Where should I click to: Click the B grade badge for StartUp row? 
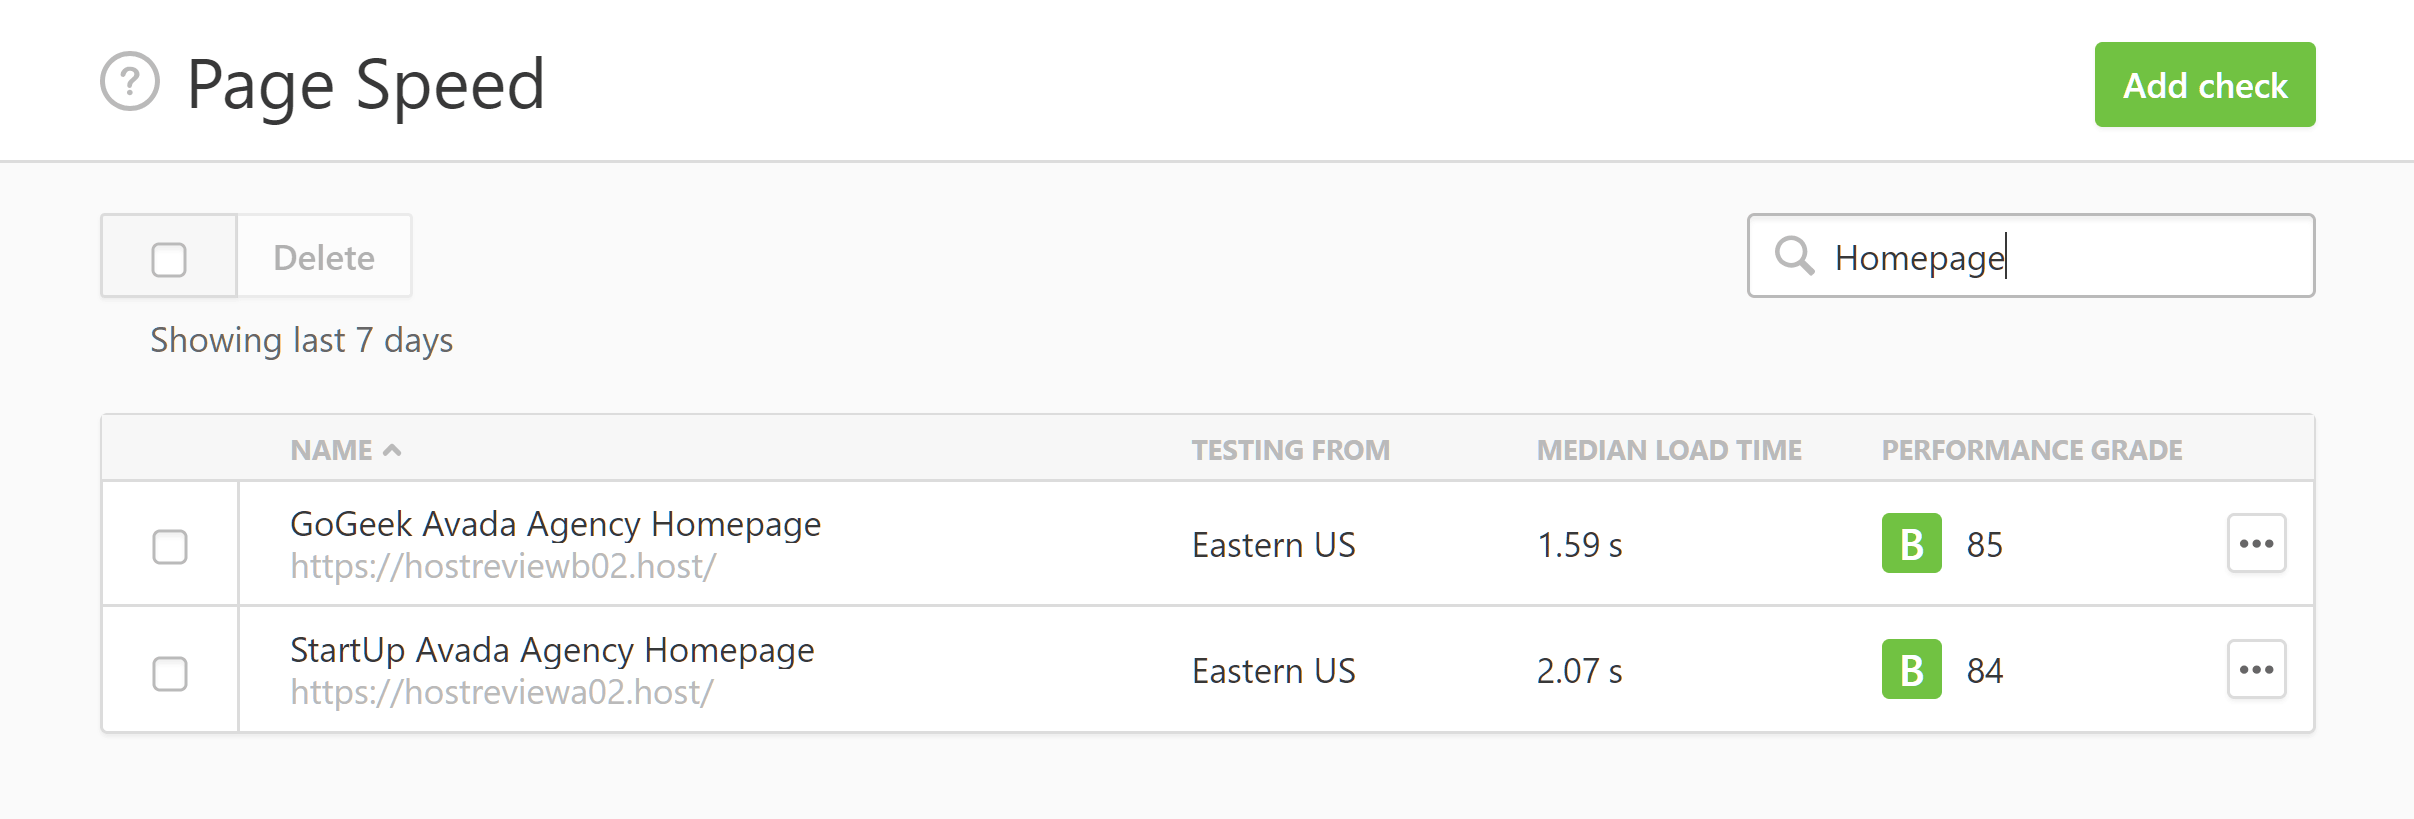pyautogui.click(x=1911, y=669)
